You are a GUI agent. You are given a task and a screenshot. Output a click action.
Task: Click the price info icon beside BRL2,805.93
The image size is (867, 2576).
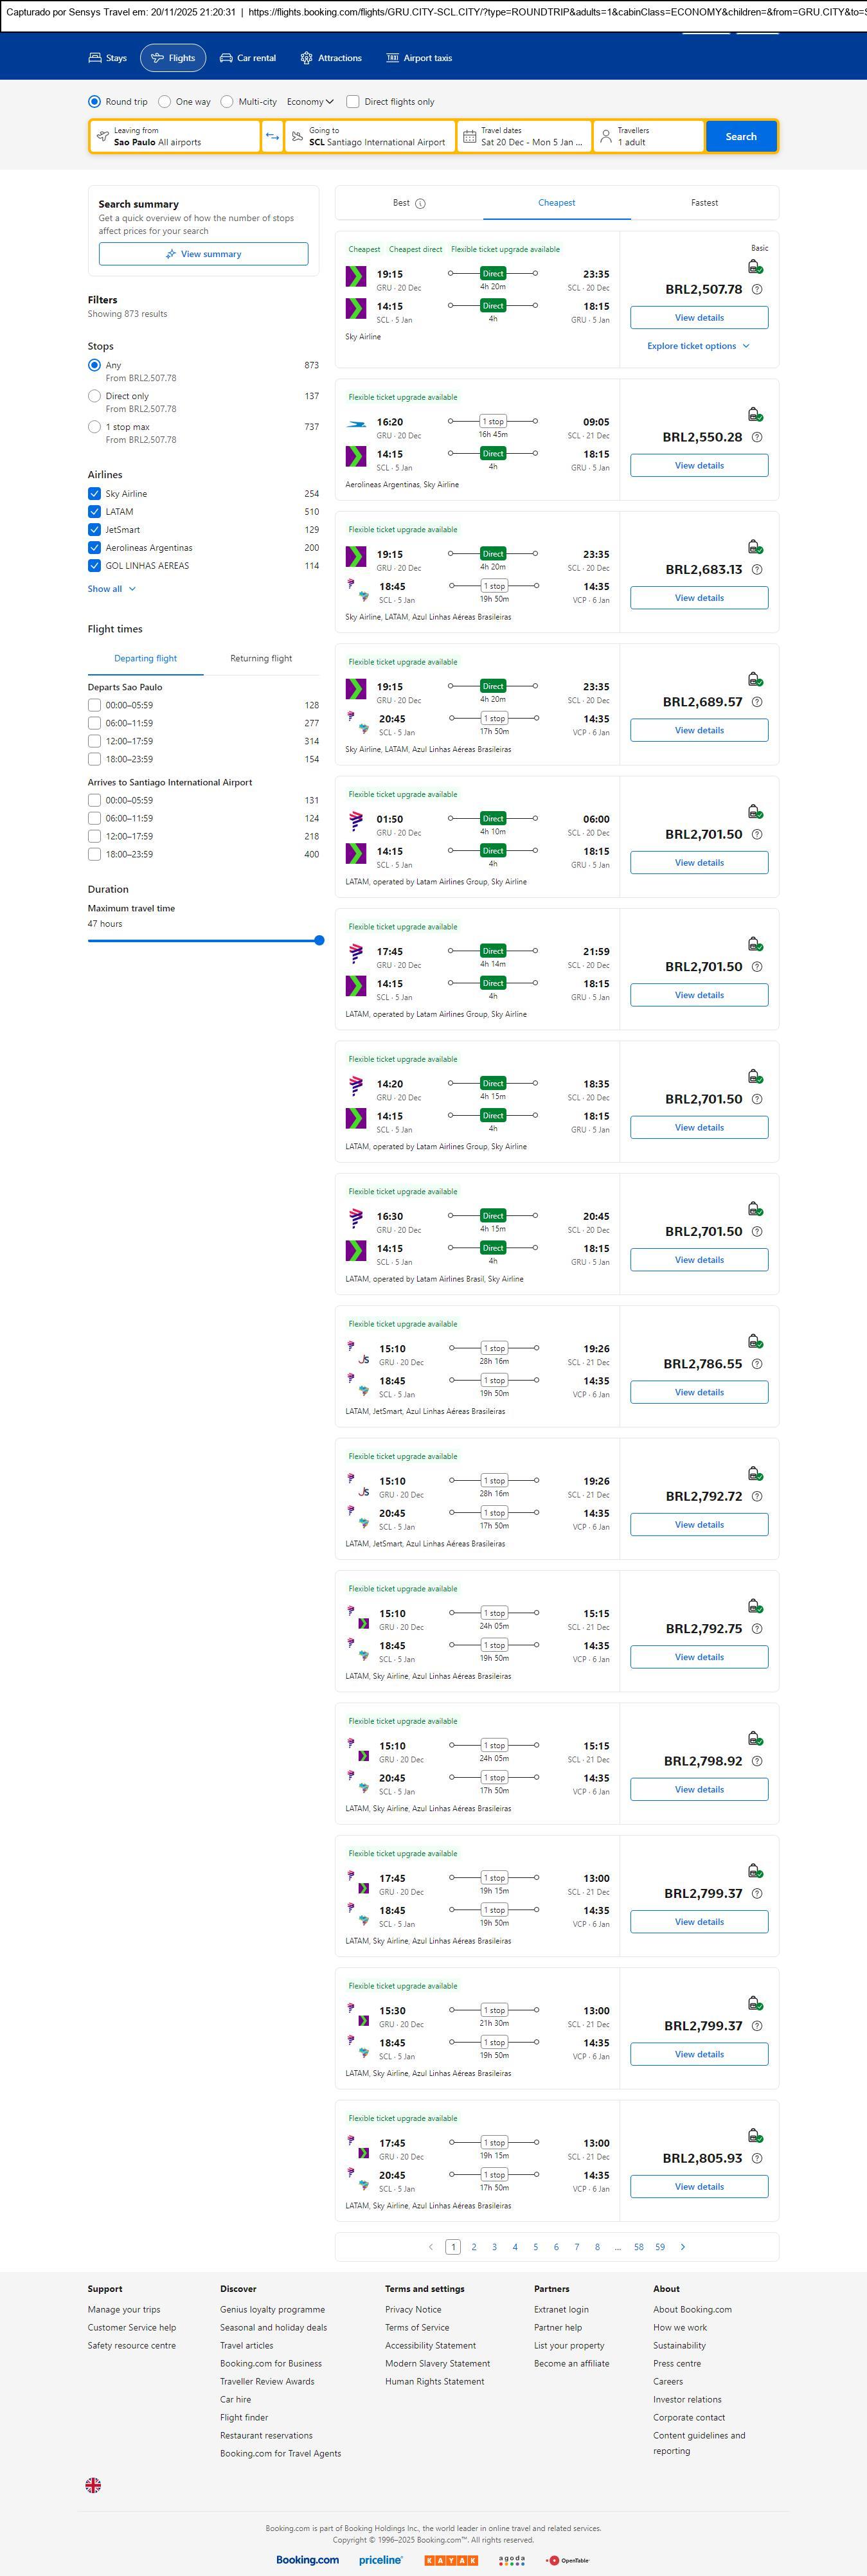[x=757, y=2159]
